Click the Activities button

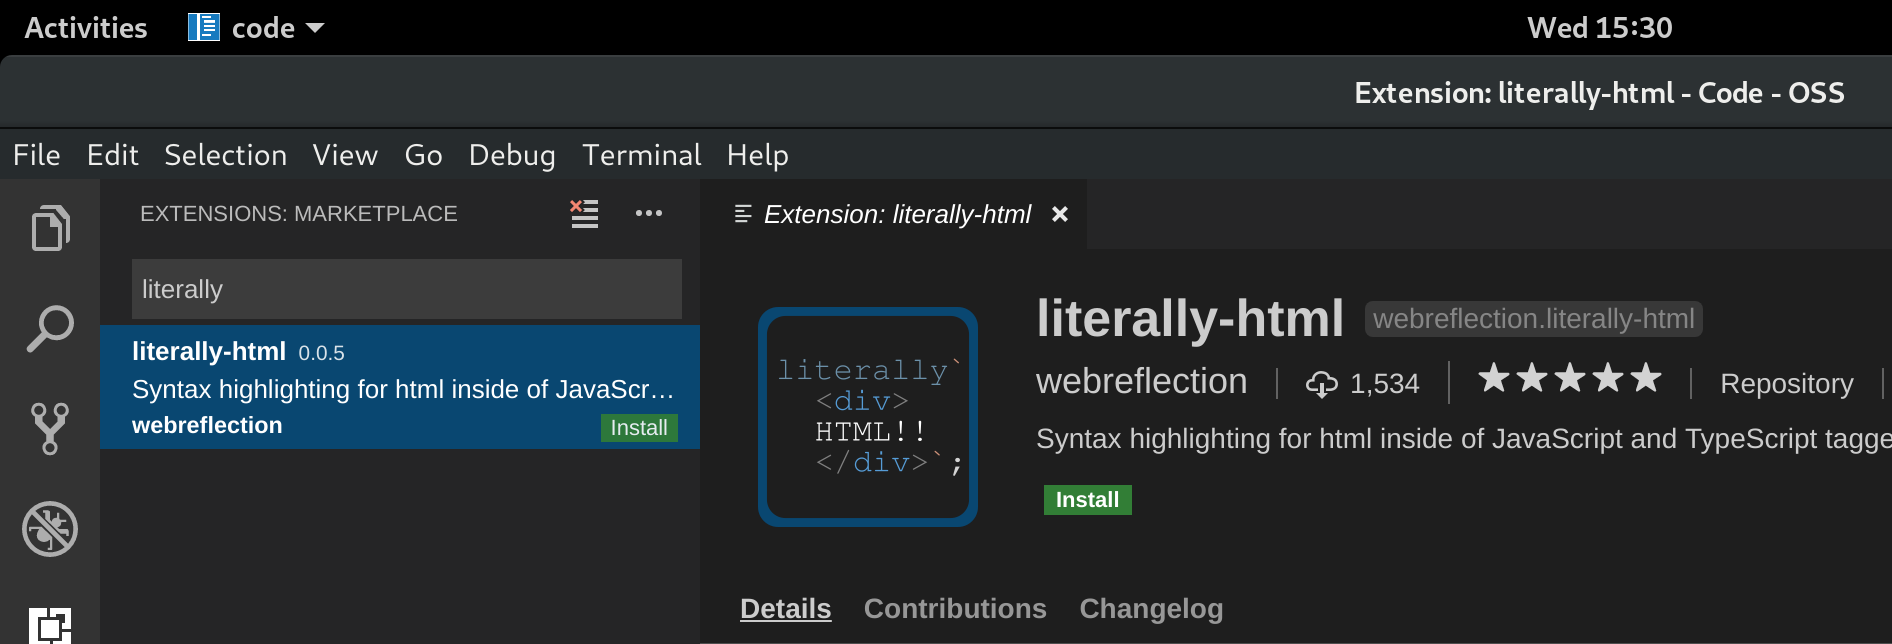pyautogui.click(x=86, y=28)
